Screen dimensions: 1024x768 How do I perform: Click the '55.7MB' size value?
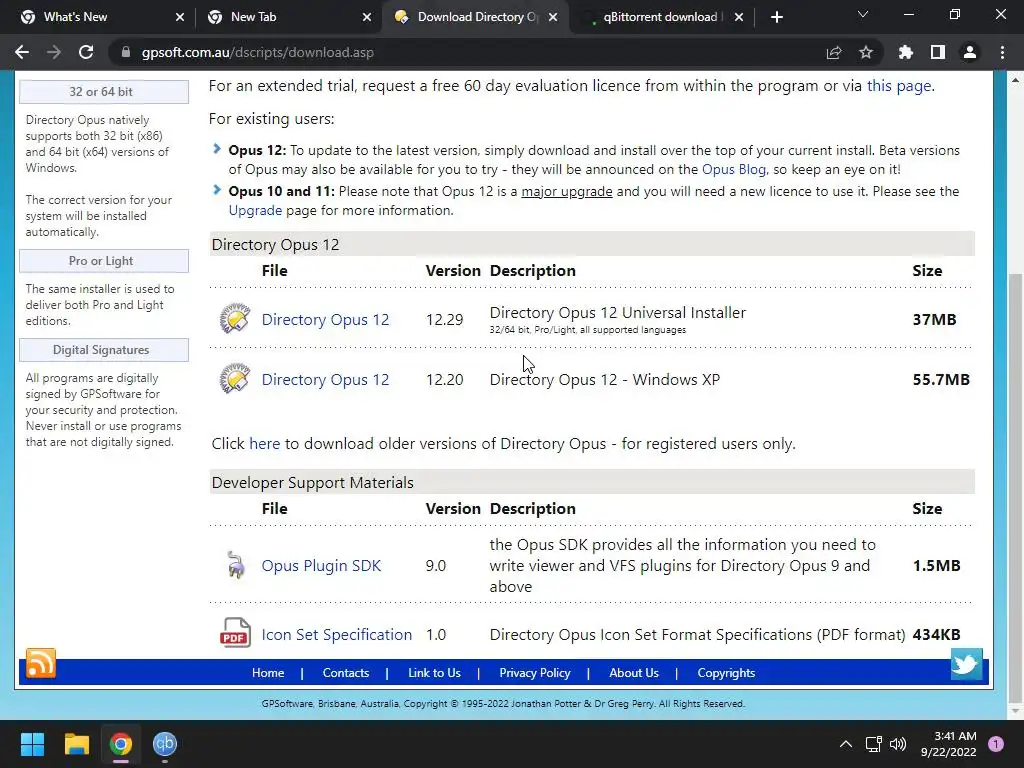point(941,379)
